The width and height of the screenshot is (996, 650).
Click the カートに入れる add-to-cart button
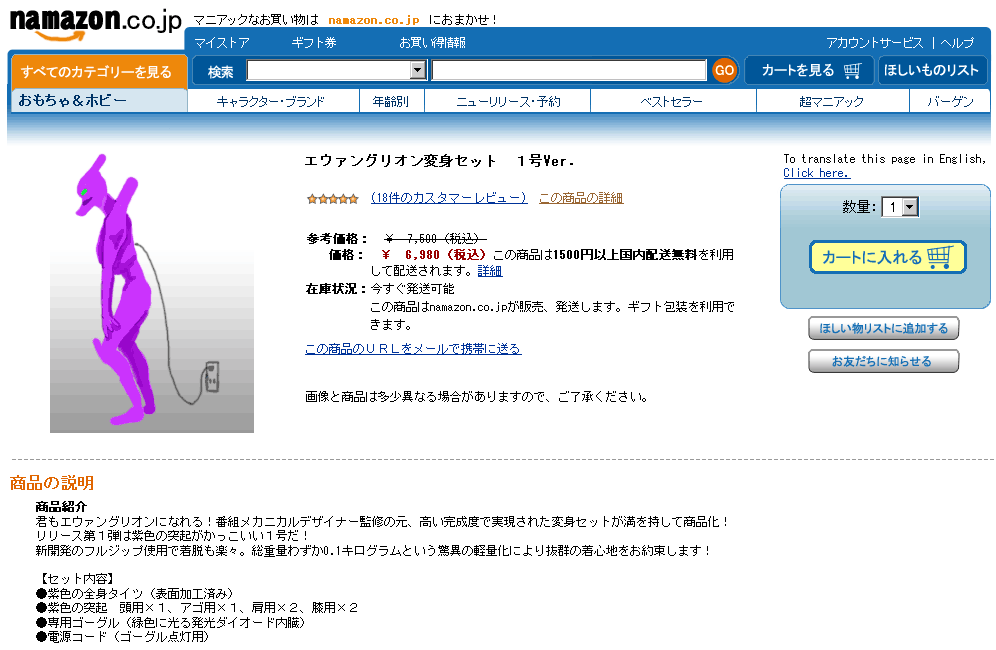click(x=887, y=257)
